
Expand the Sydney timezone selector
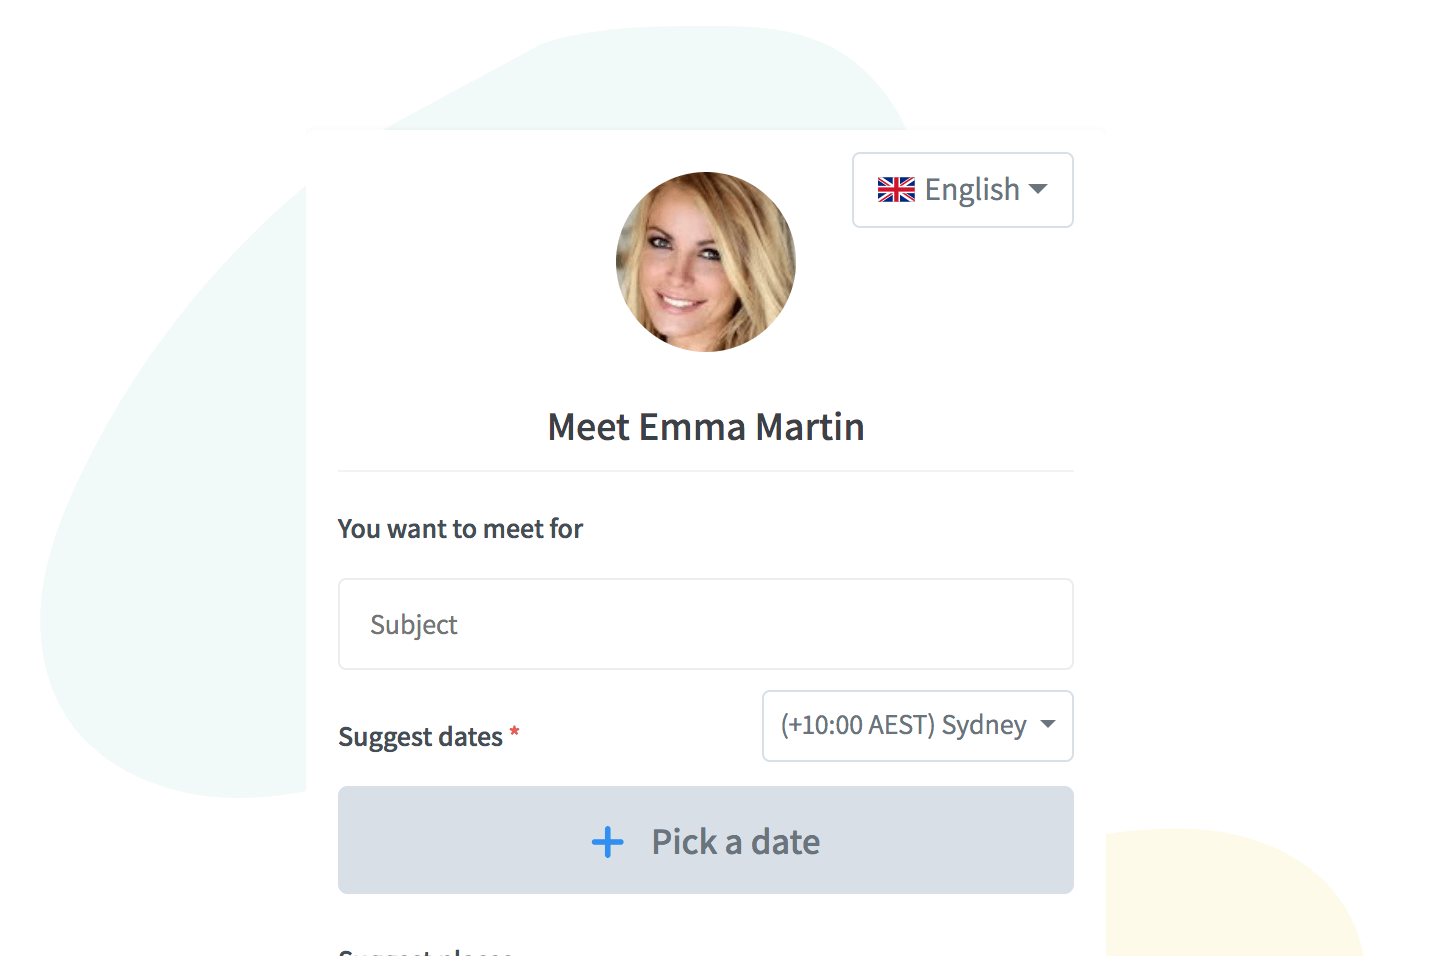917,726
